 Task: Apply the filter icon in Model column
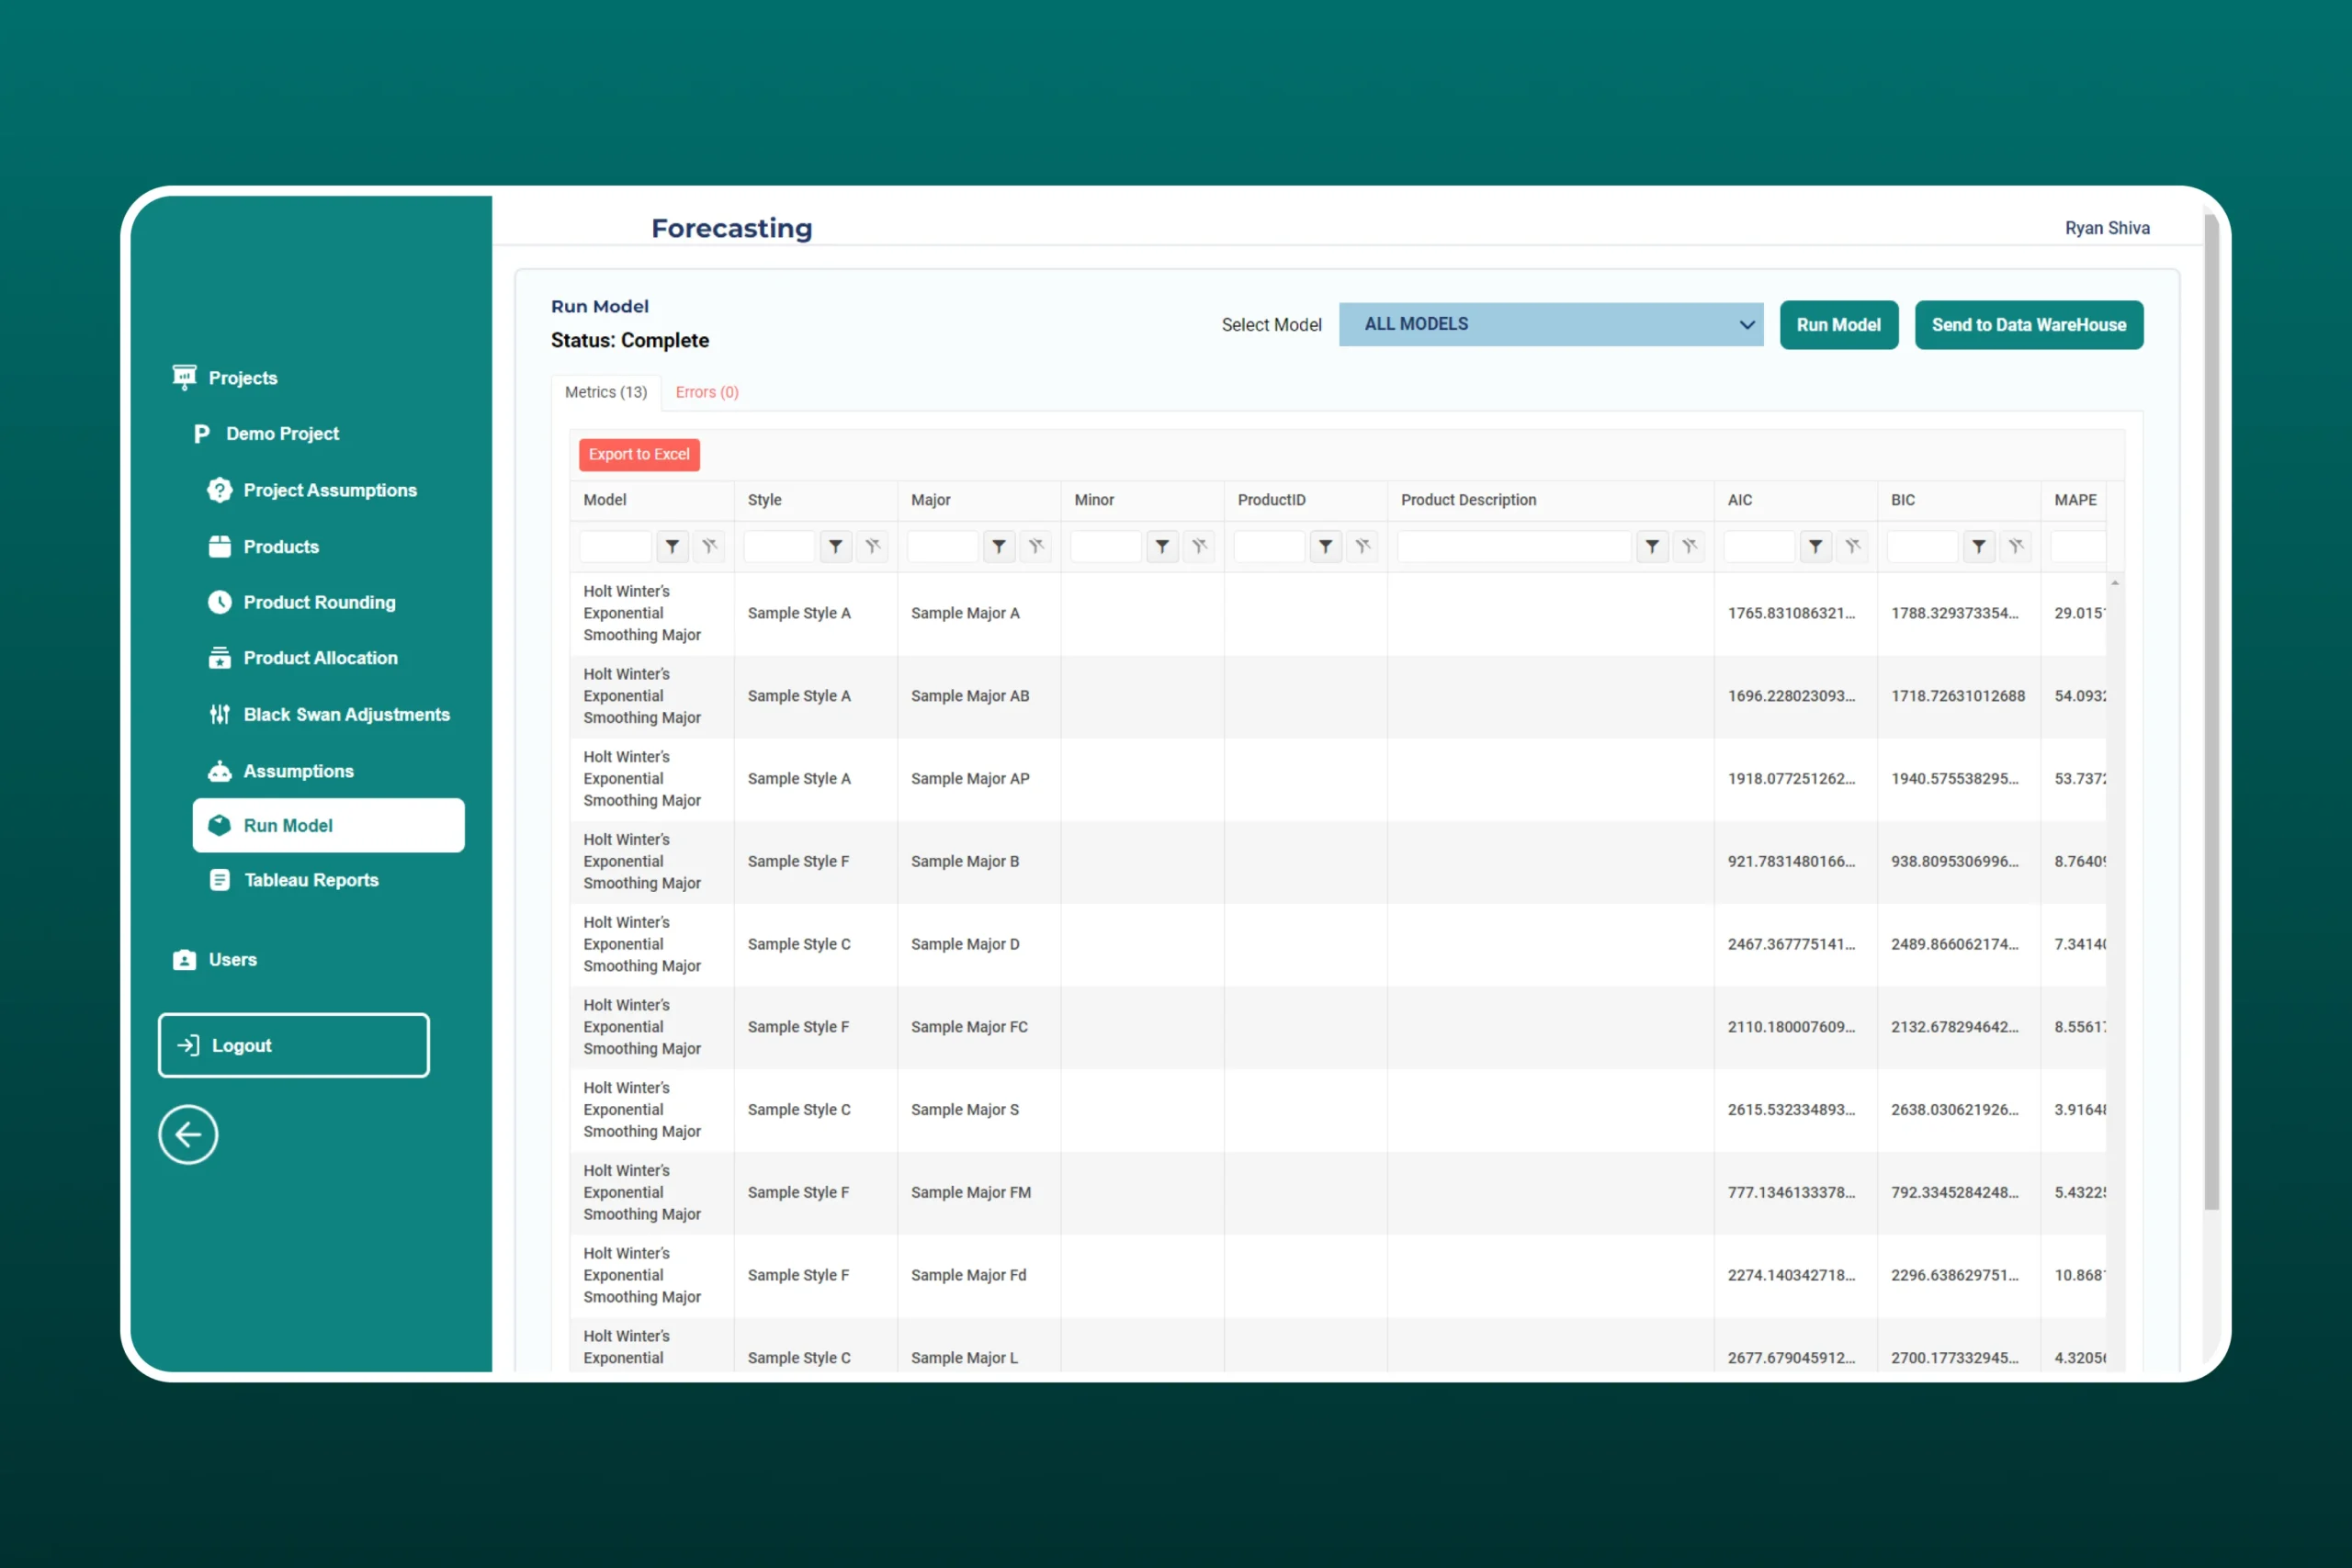[x=672, y=546]
